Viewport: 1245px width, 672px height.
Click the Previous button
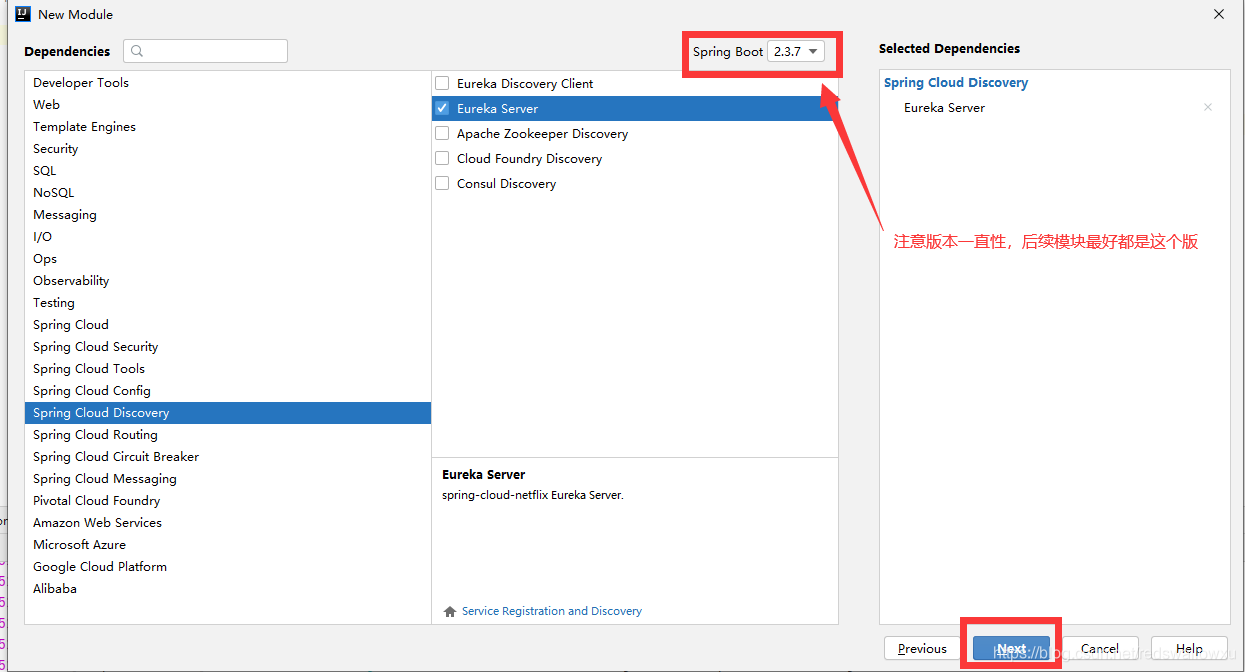(922, 648)
